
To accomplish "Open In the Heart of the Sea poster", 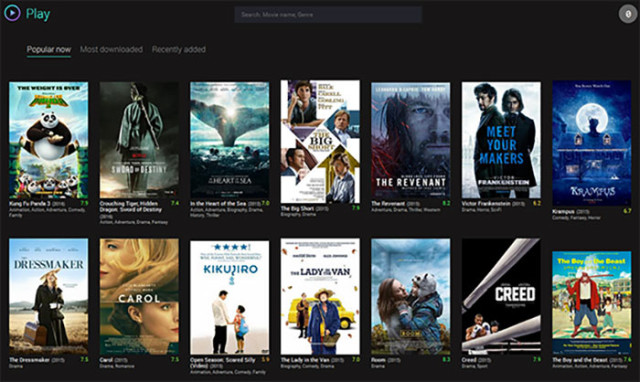I will (230, 140).
